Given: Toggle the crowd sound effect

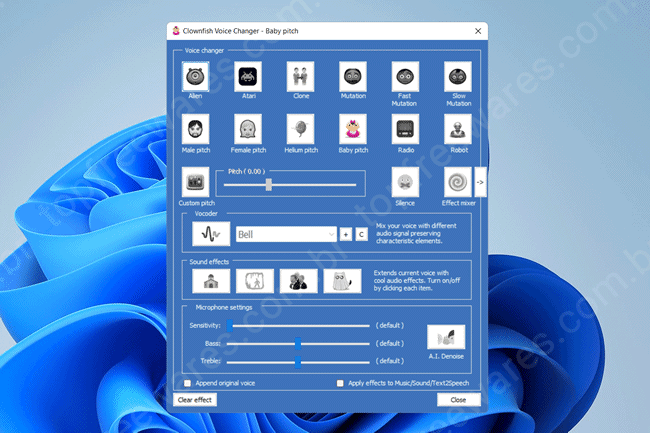Looking at the screenshot, I should [298, 281].
